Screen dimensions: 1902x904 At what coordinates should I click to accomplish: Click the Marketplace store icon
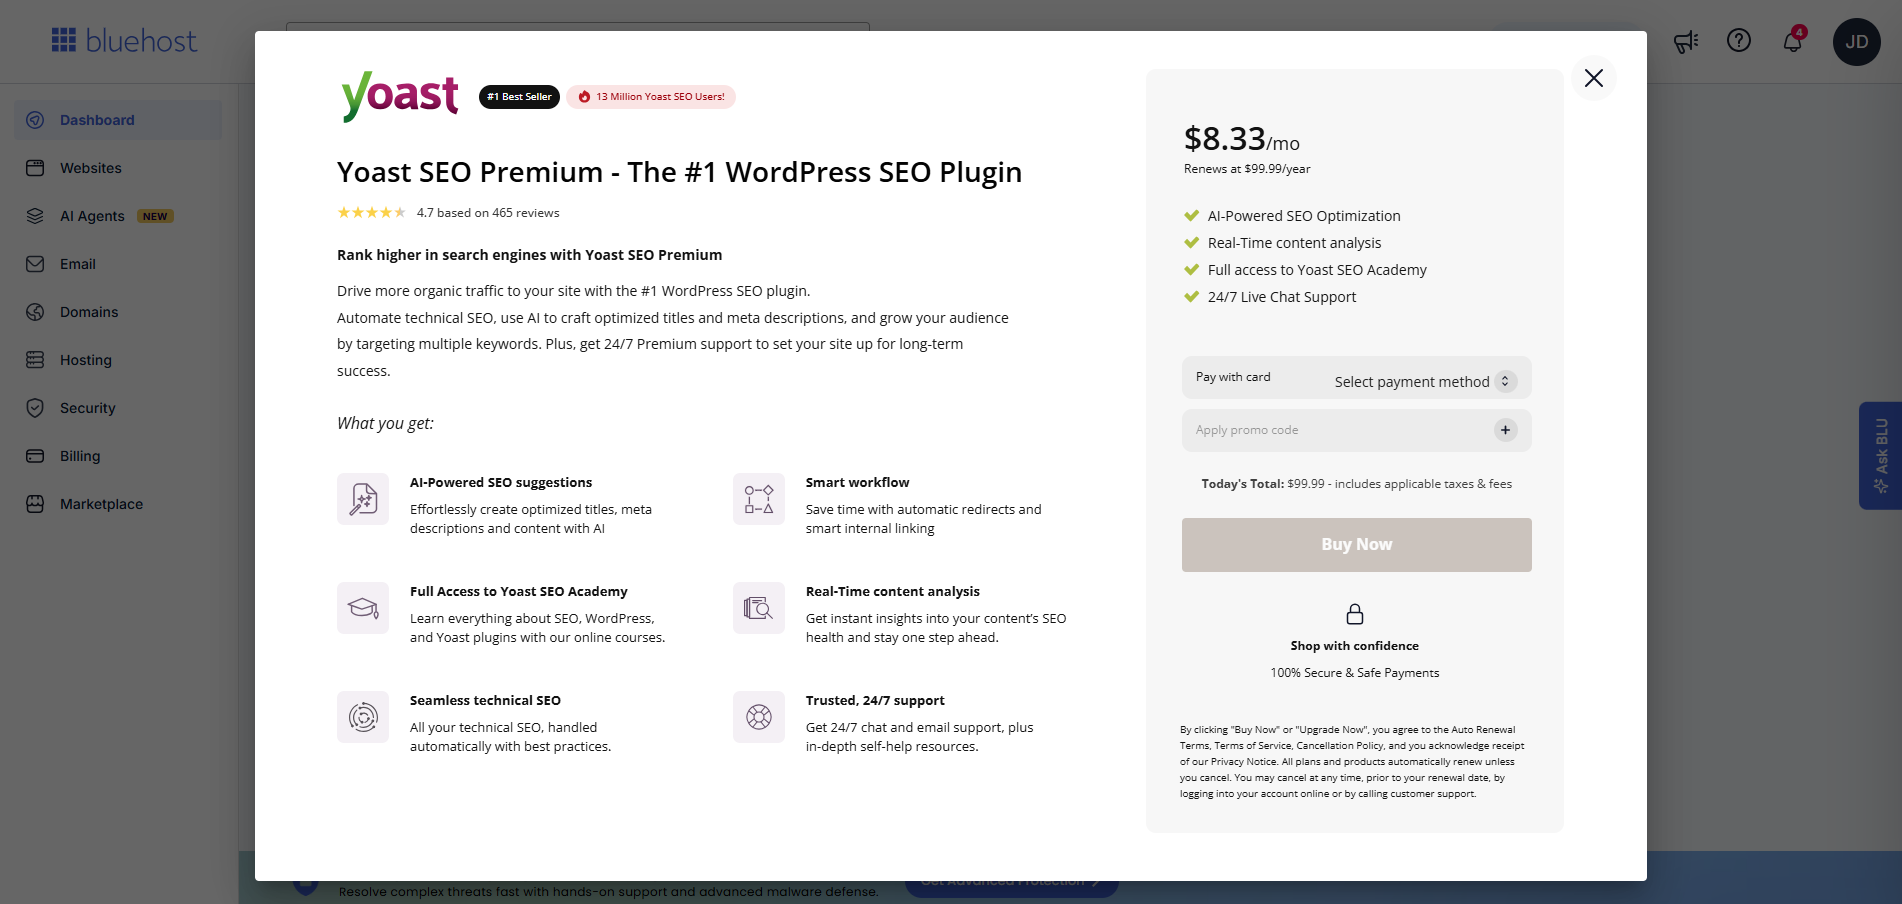pos(35,504)
